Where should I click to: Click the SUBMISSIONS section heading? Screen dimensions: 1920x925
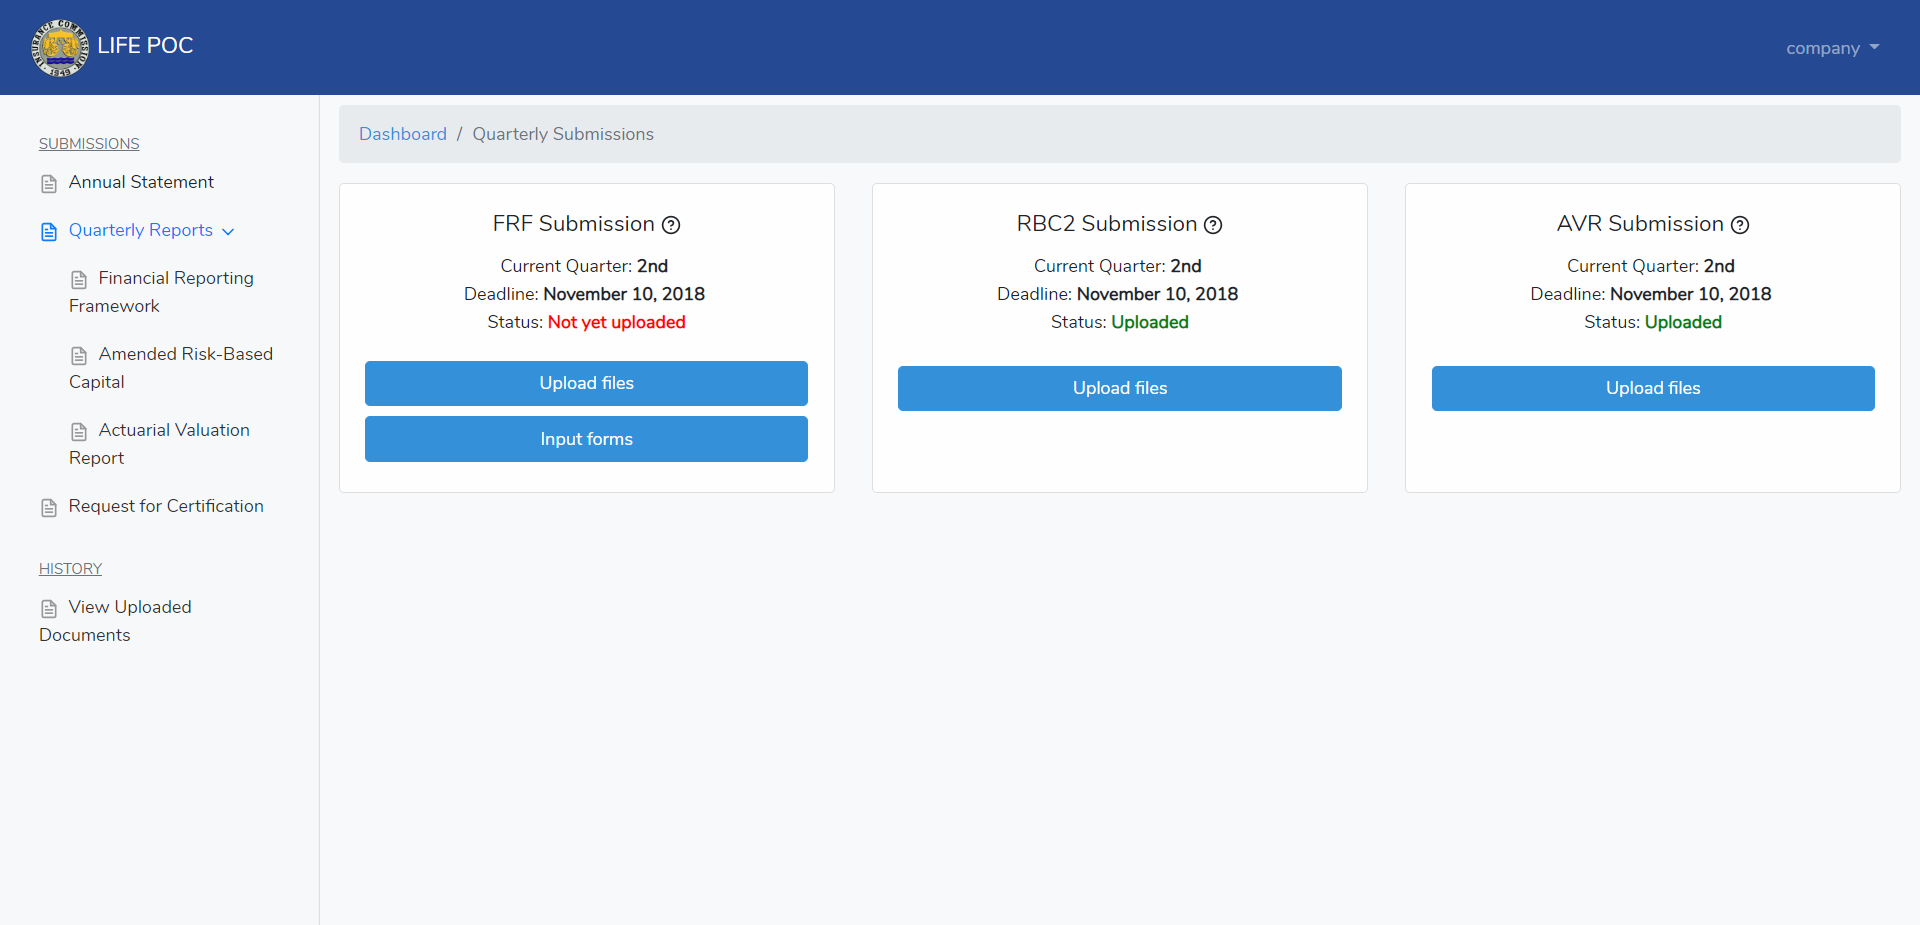click(x=89, y=144)
